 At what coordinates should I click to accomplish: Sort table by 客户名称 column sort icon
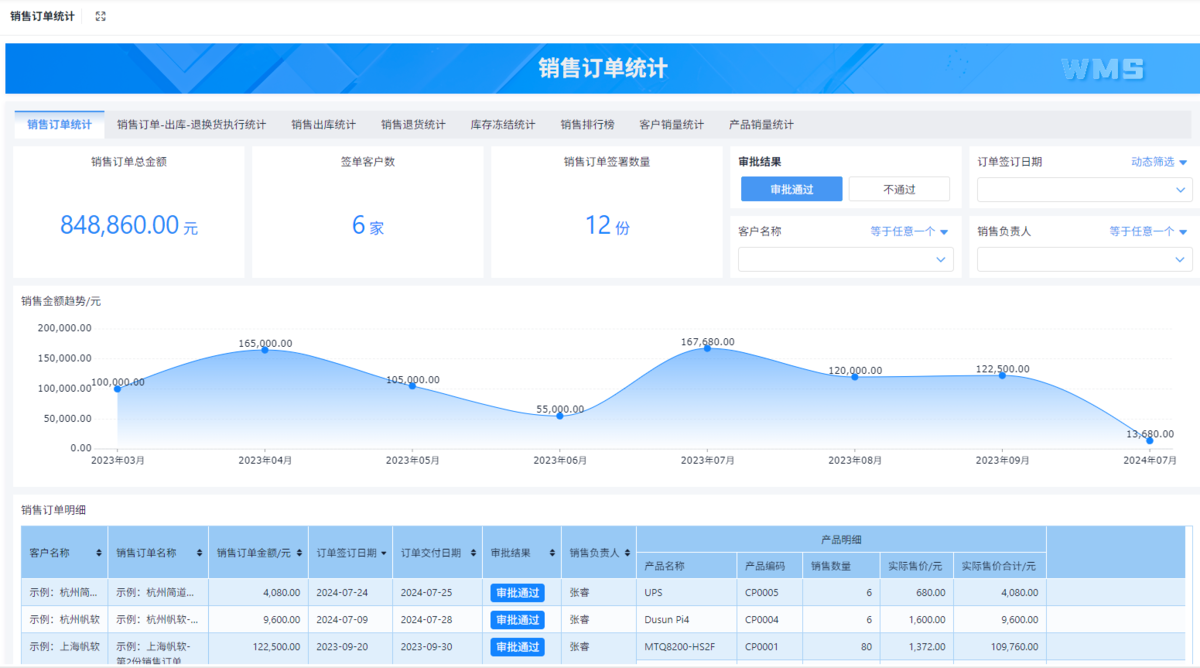[x=98, y=553]
